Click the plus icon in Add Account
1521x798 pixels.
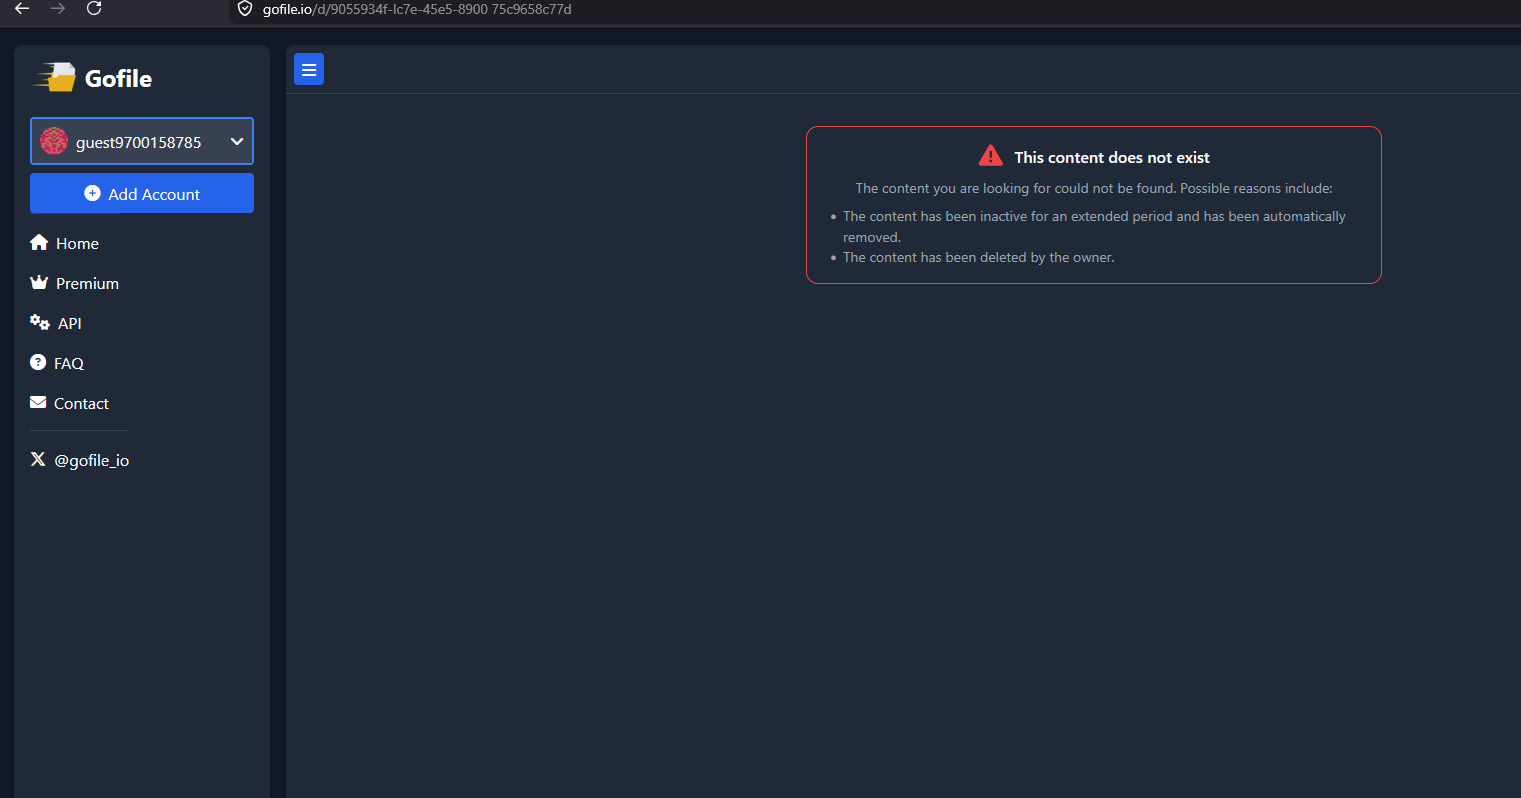92,193
